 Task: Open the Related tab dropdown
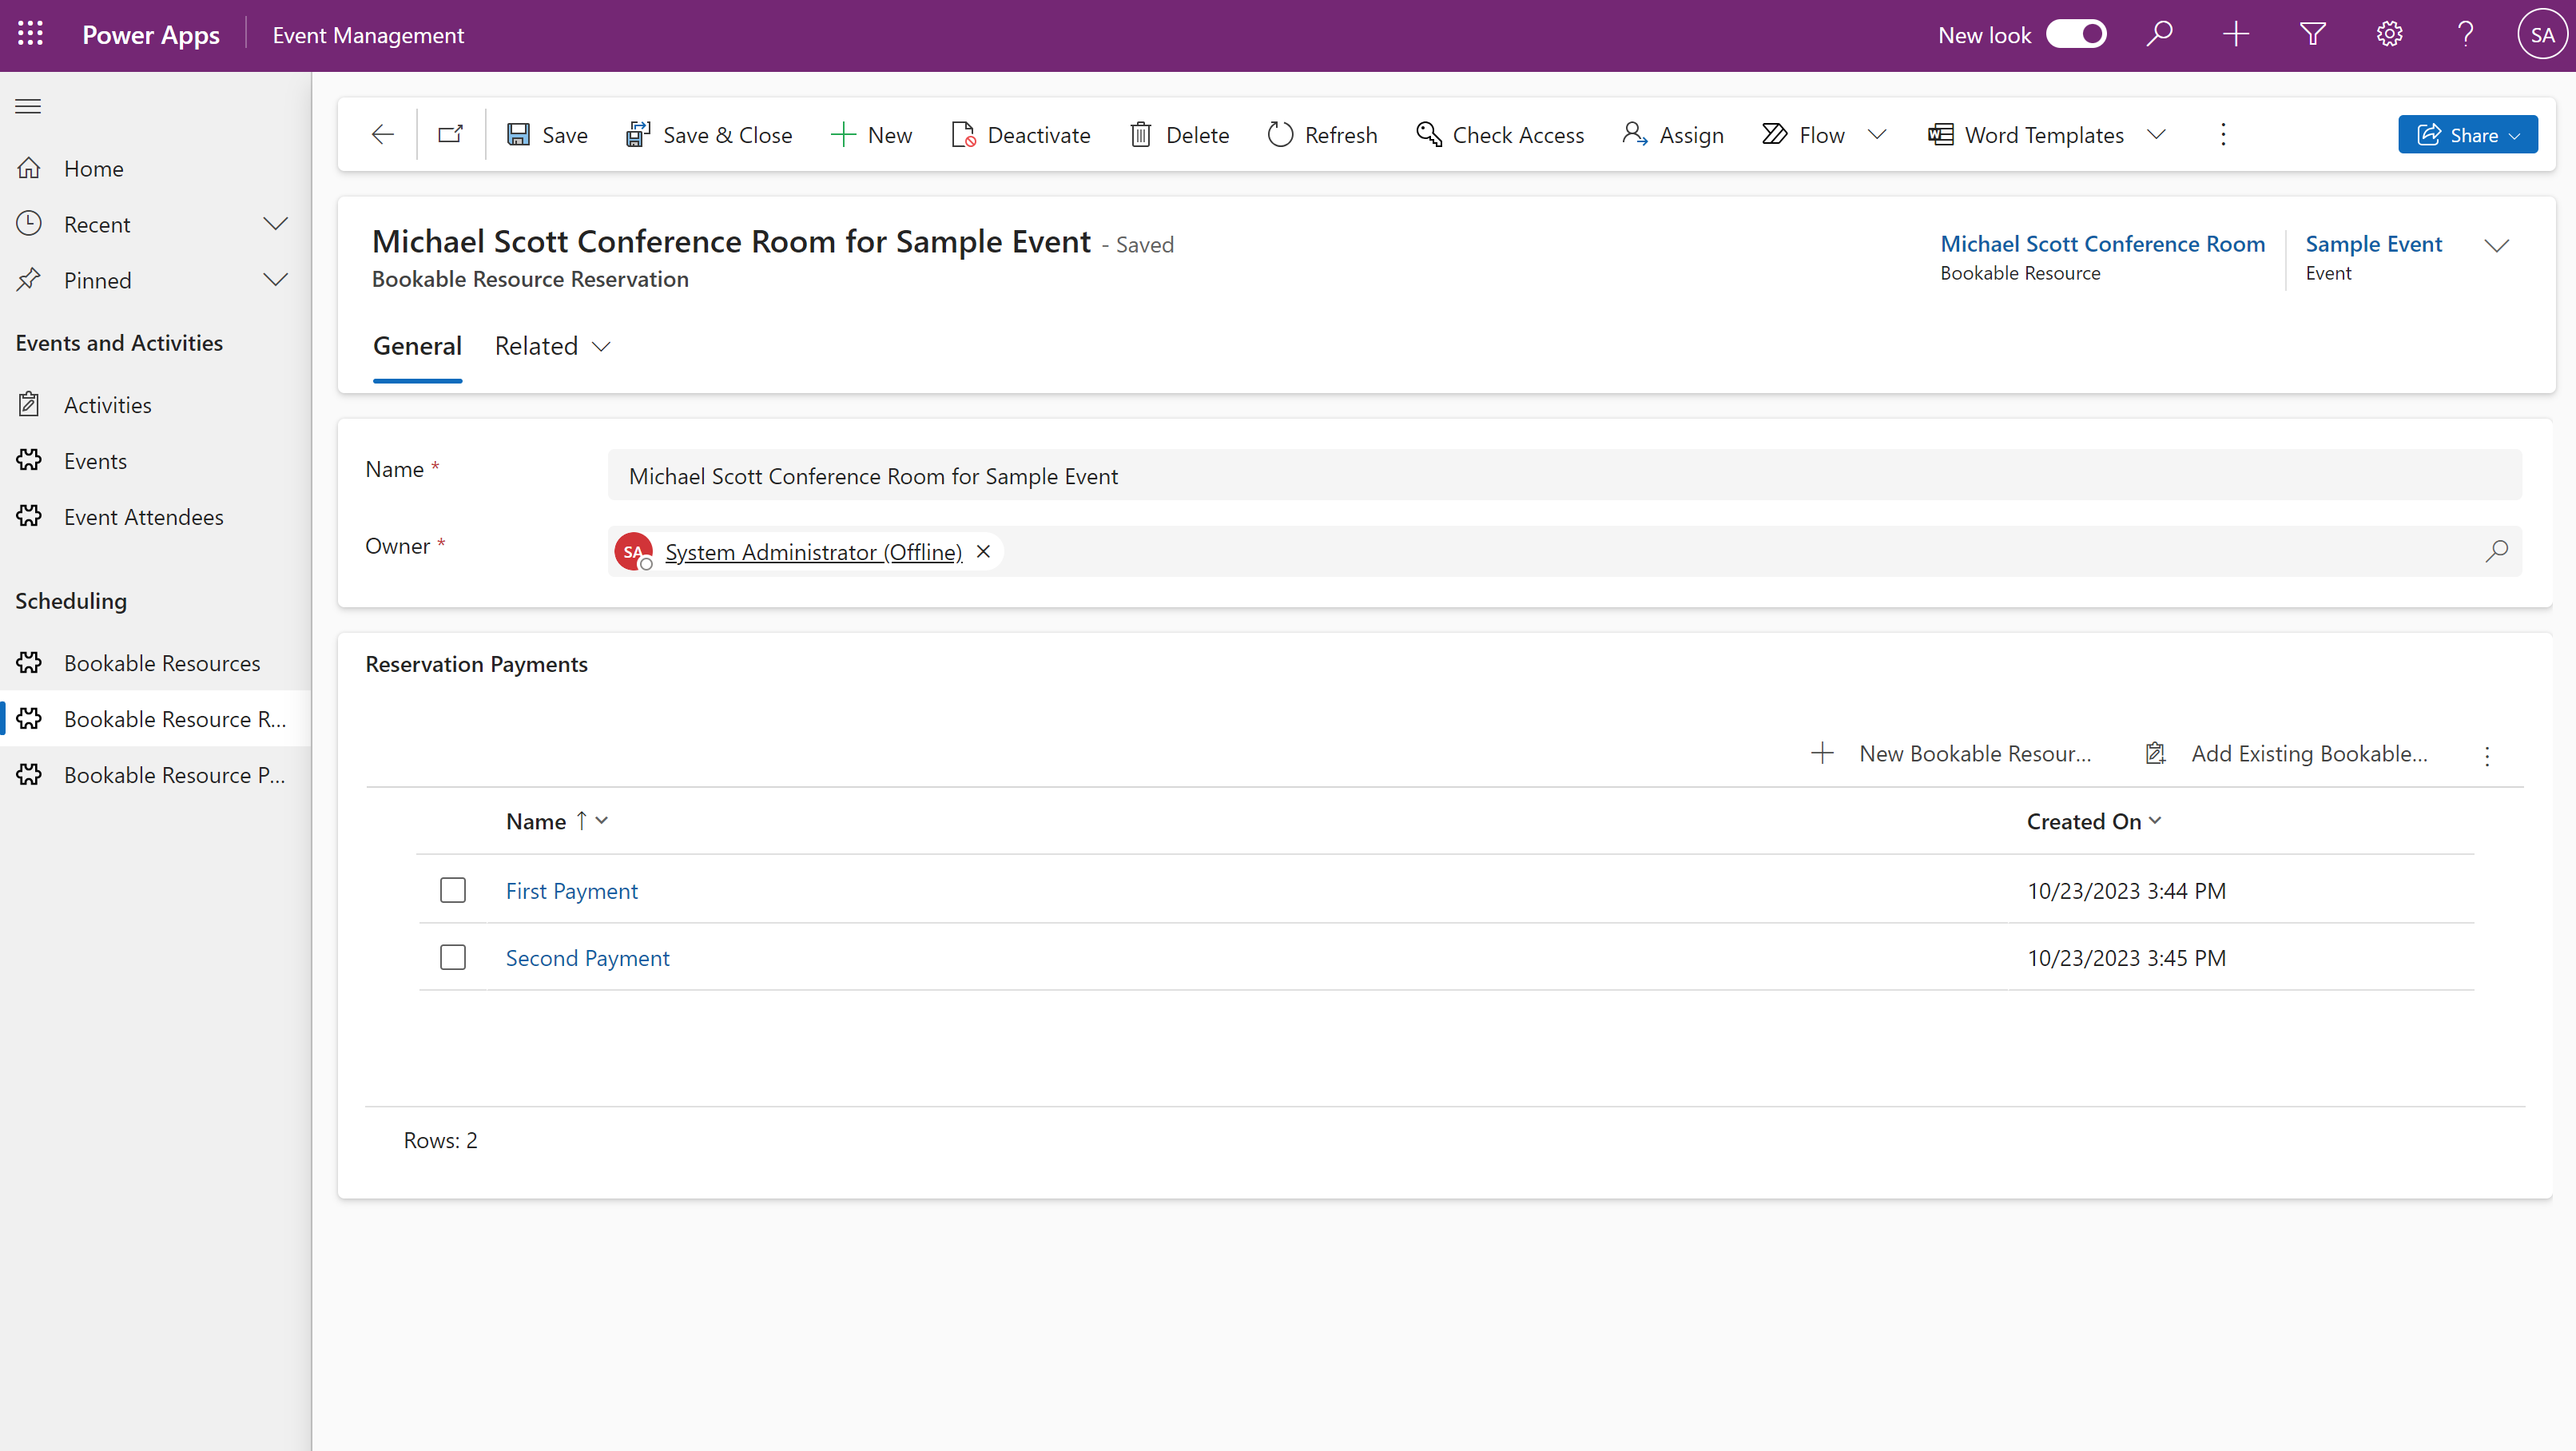[552, 346]
